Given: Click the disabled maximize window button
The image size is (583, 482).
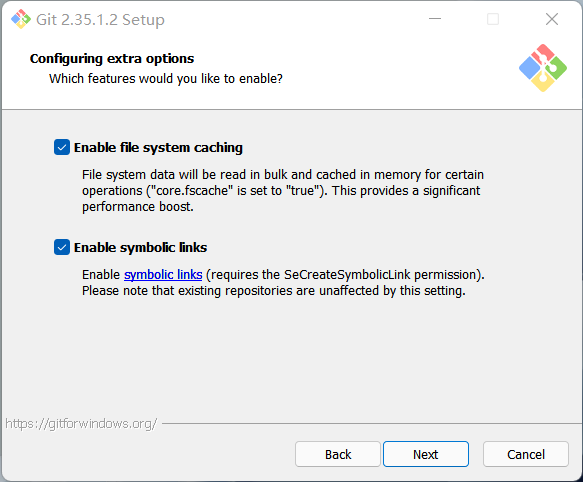Looking at the screenshot, I should (x=493, y=19).
